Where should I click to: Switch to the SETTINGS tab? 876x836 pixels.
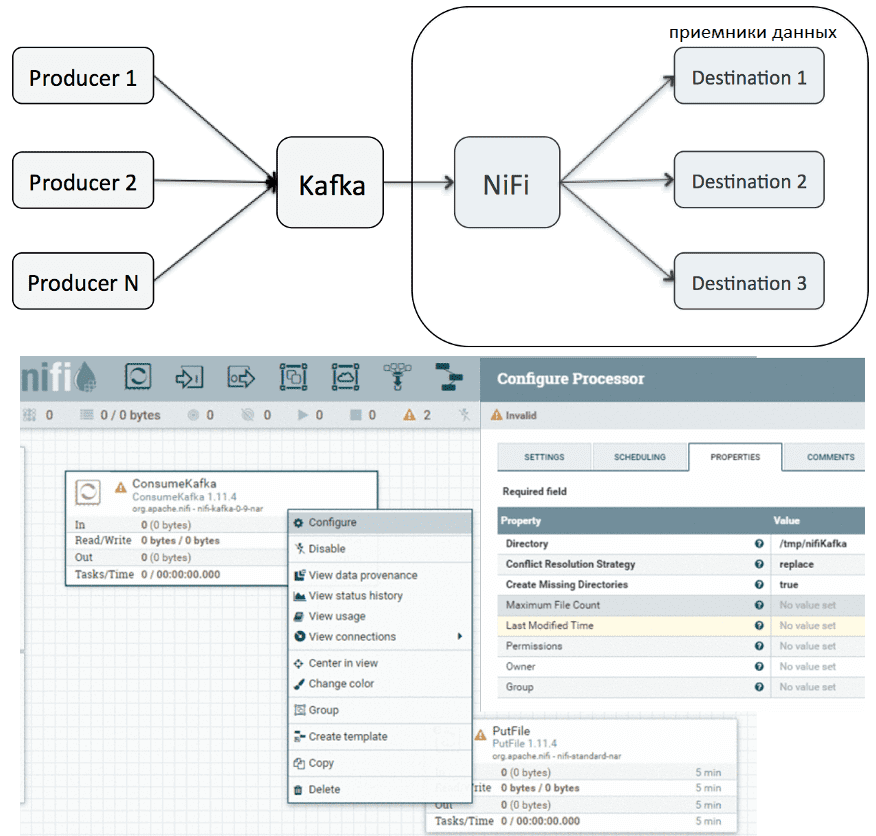tap(544, 457)
